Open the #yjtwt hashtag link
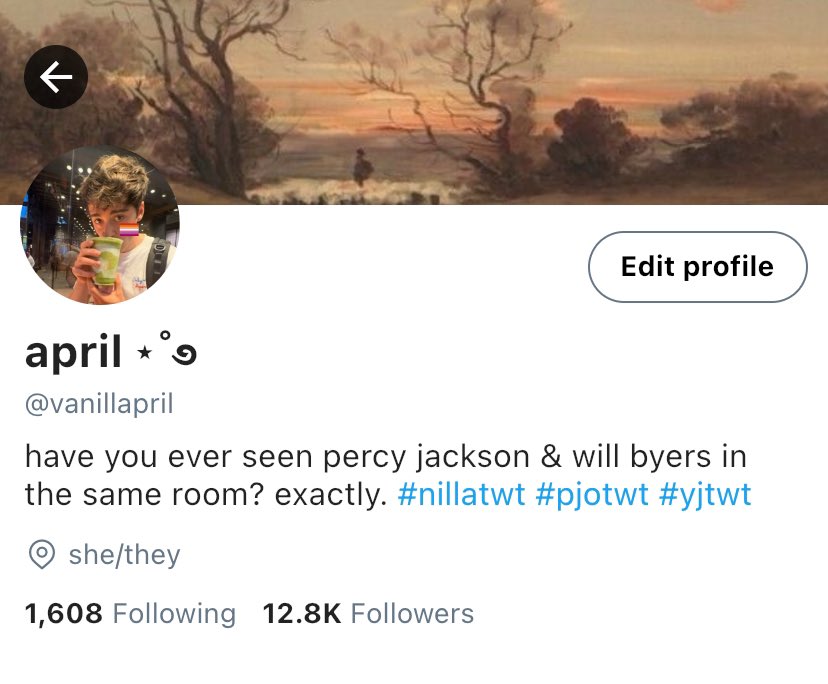This screenshot has width=828, height=684. [x=705, y=495]
